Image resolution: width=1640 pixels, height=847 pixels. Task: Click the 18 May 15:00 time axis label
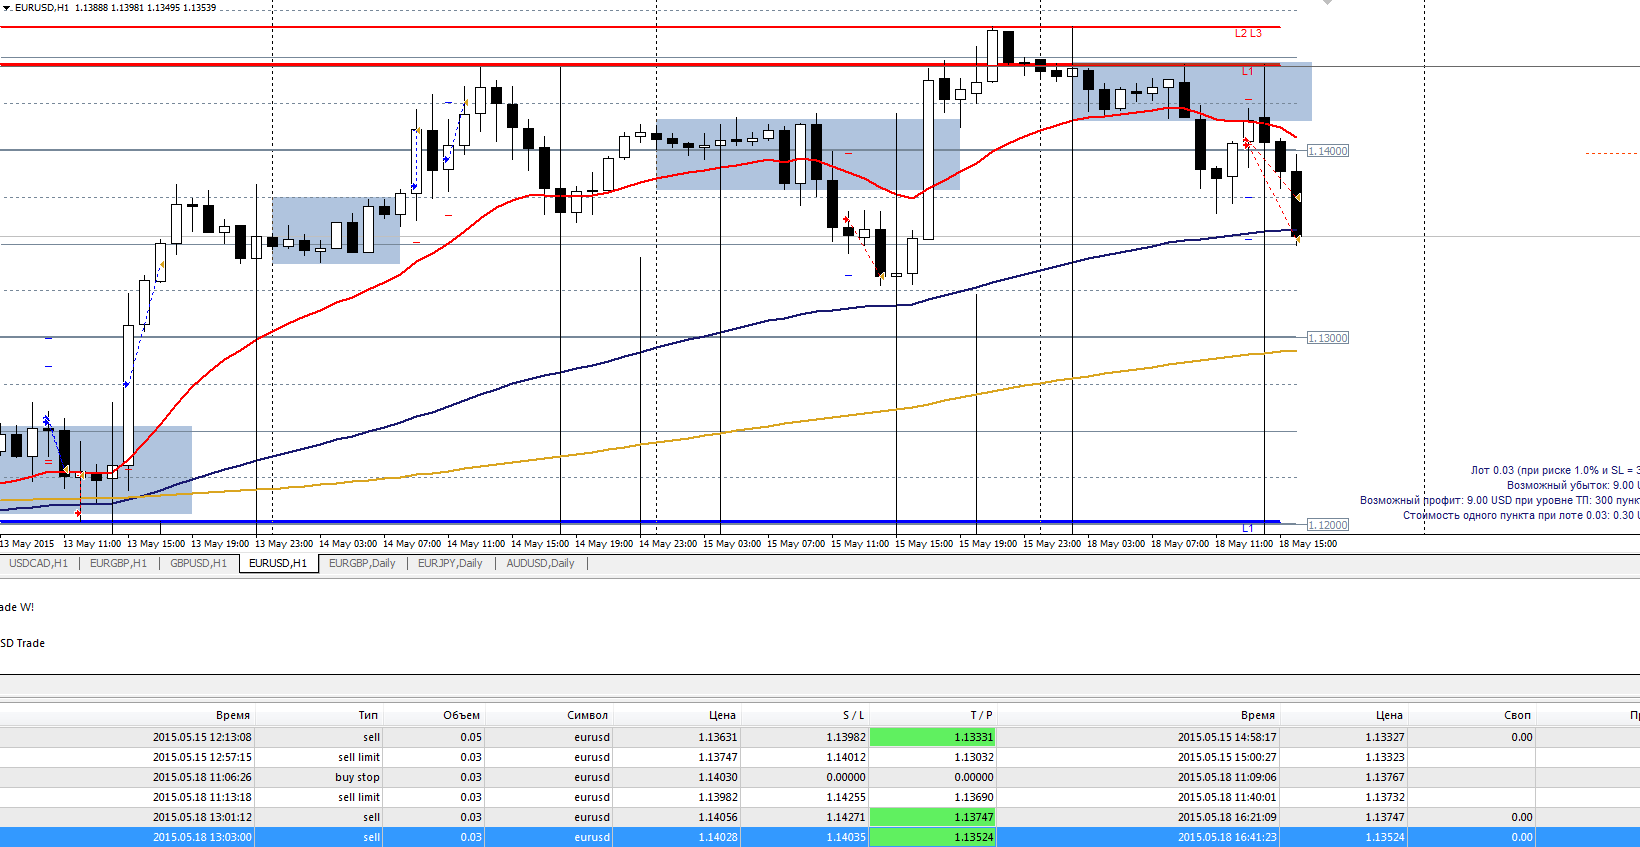pyautogui.click(x=1308, y=544)
